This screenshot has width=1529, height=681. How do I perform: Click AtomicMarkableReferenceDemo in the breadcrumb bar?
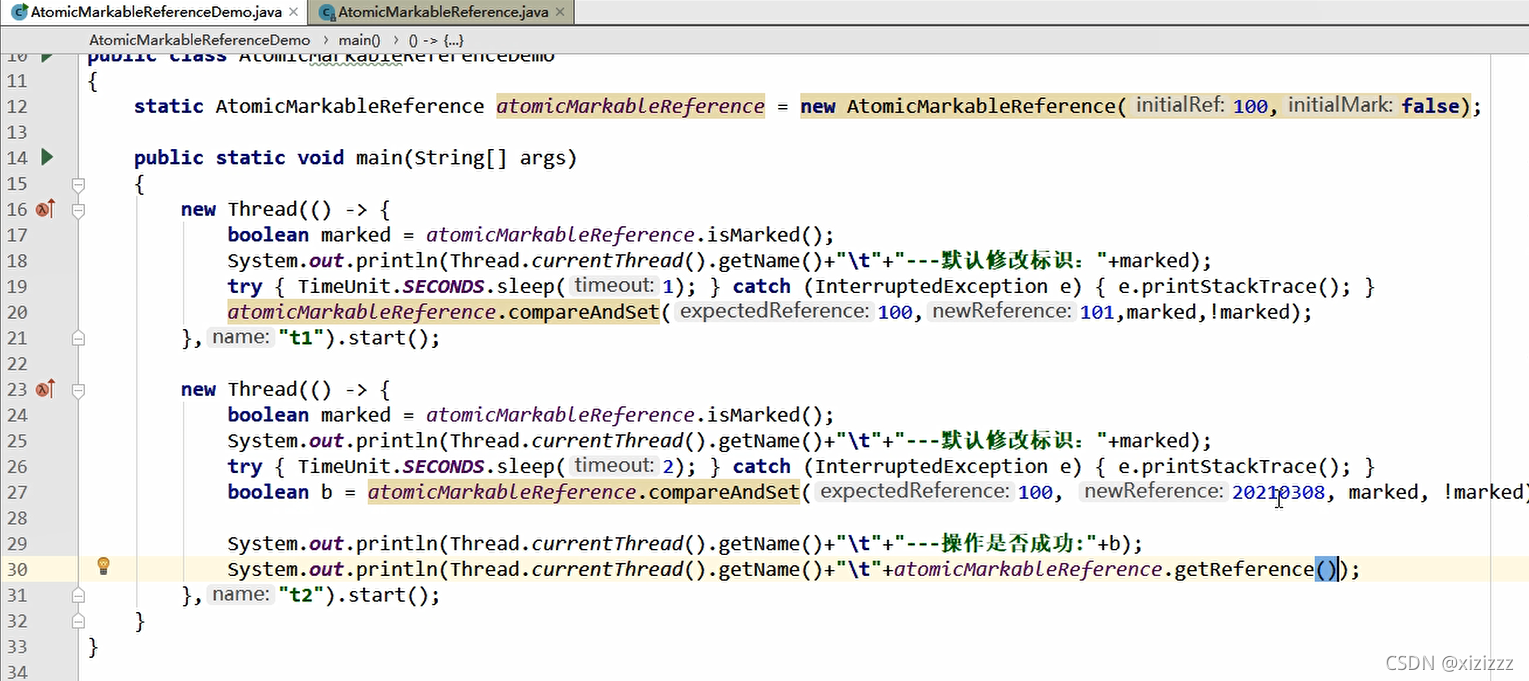click(200, 40)
